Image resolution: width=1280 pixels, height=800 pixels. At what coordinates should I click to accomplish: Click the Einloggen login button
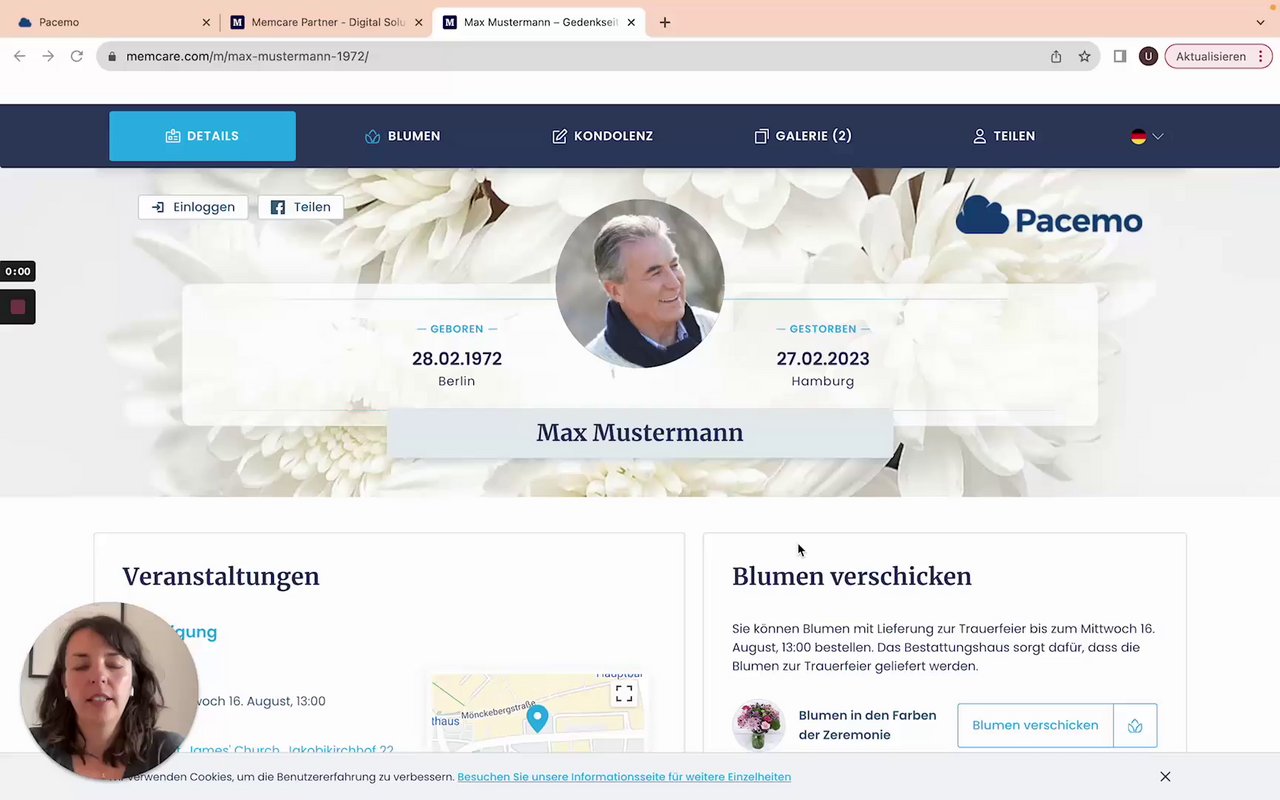coord(193,207)
